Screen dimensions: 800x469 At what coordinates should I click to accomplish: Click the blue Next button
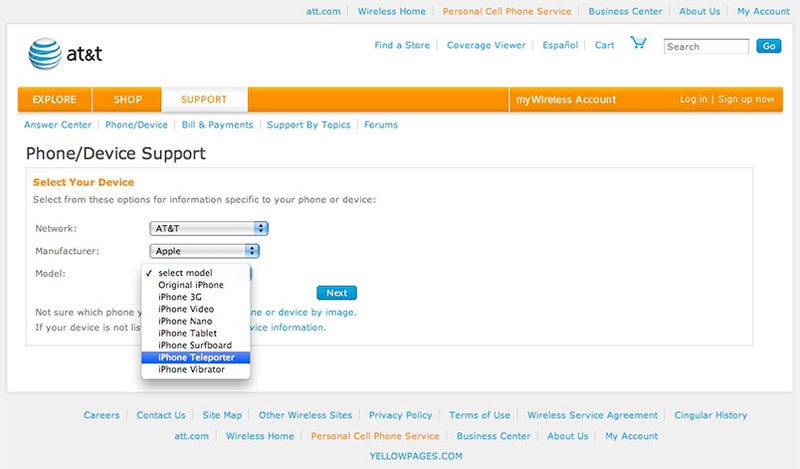tap(337, 293)
